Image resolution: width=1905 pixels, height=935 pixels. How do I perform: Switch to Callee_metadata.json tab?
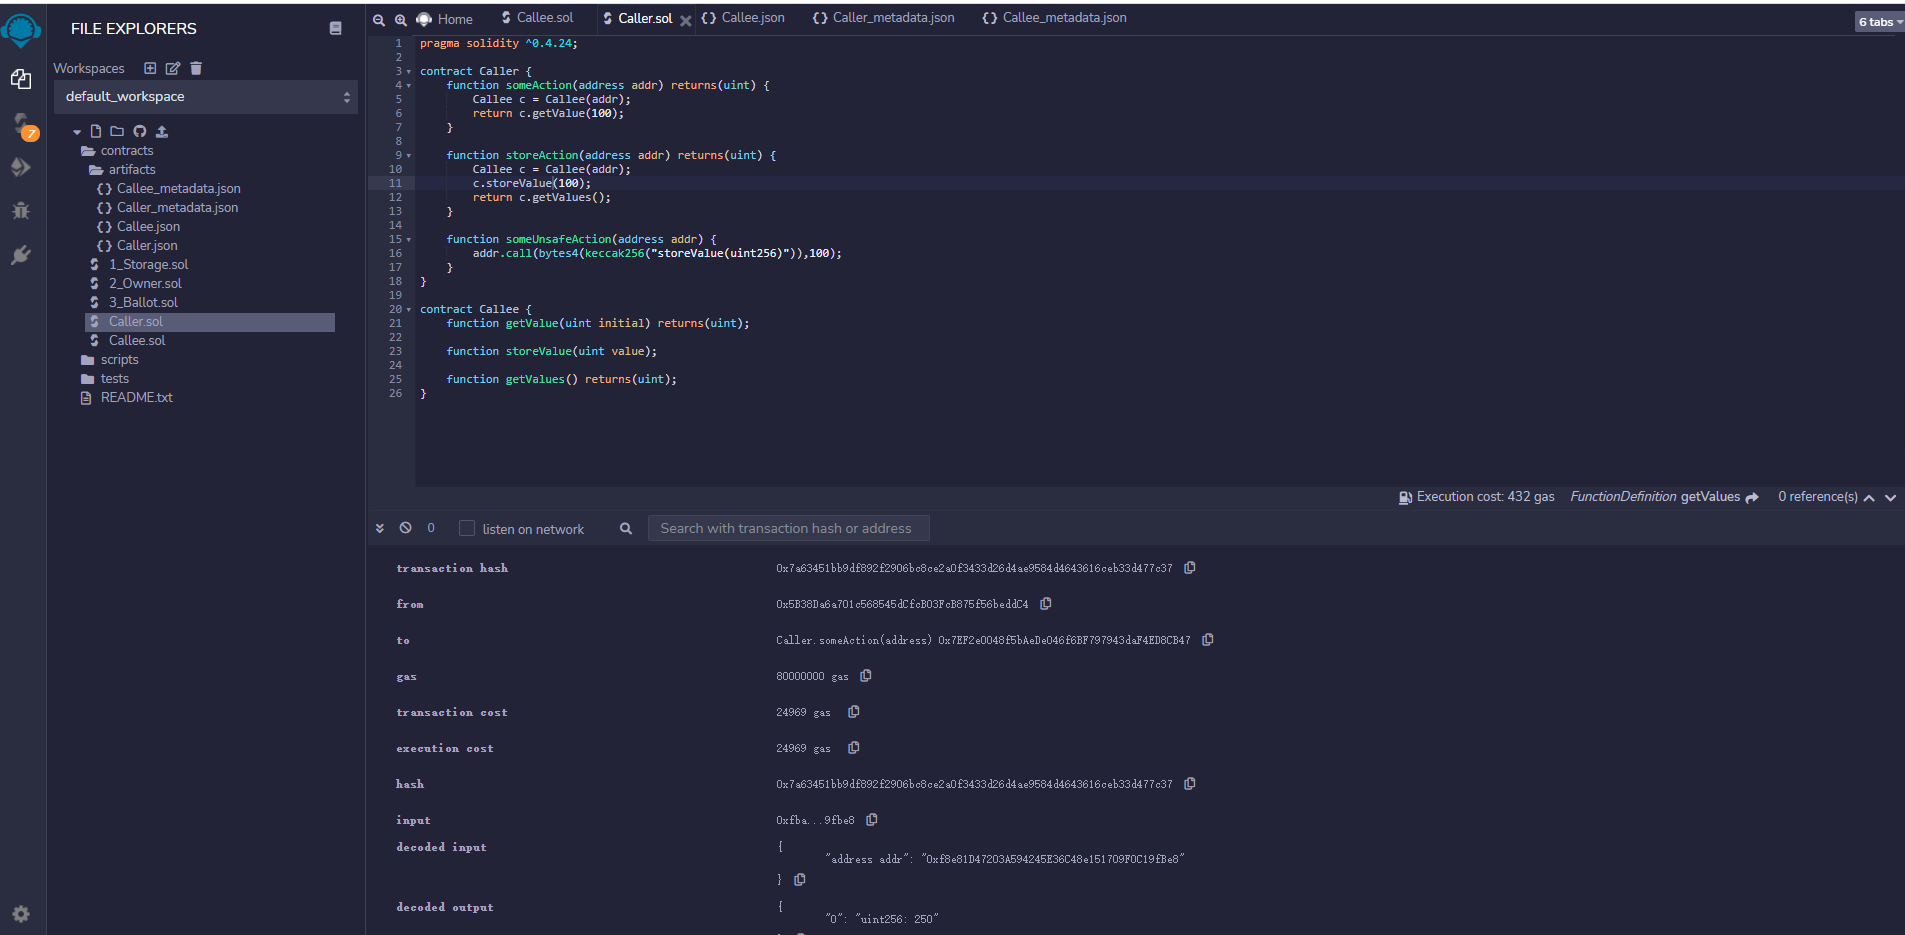click(x=1055, y=18)
